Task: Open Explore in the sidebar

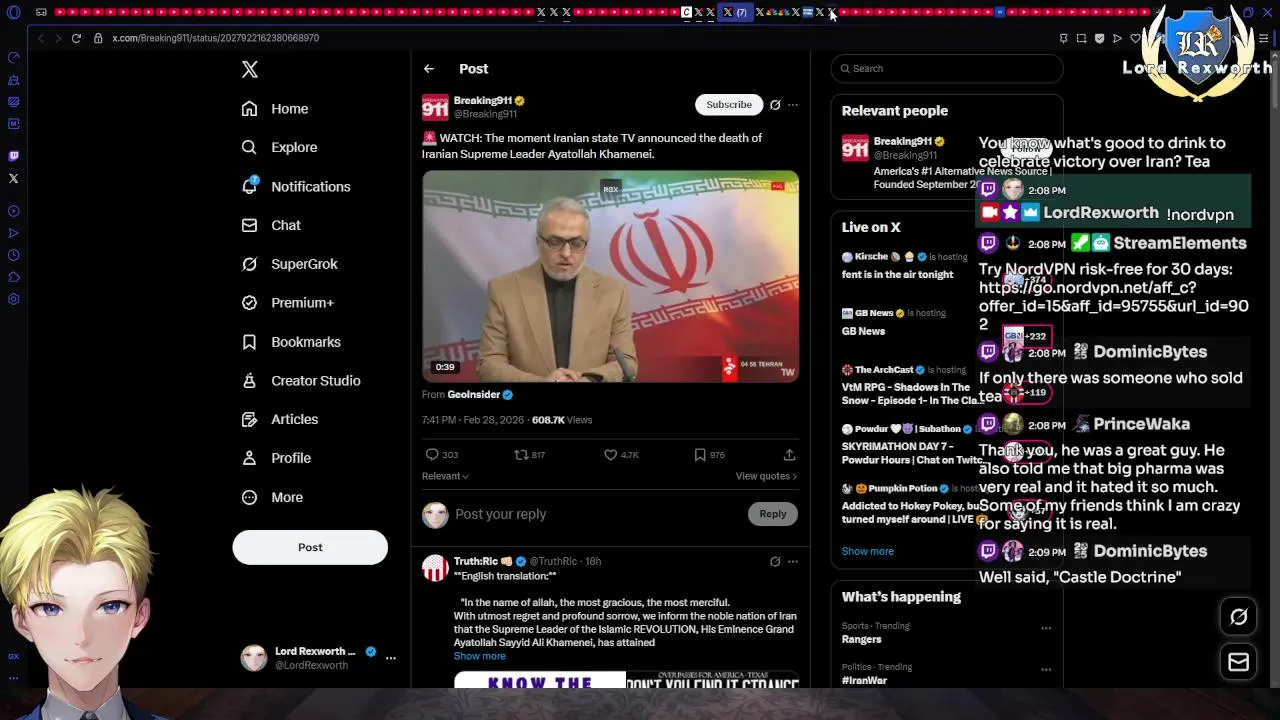Action: tap(279, 147)
